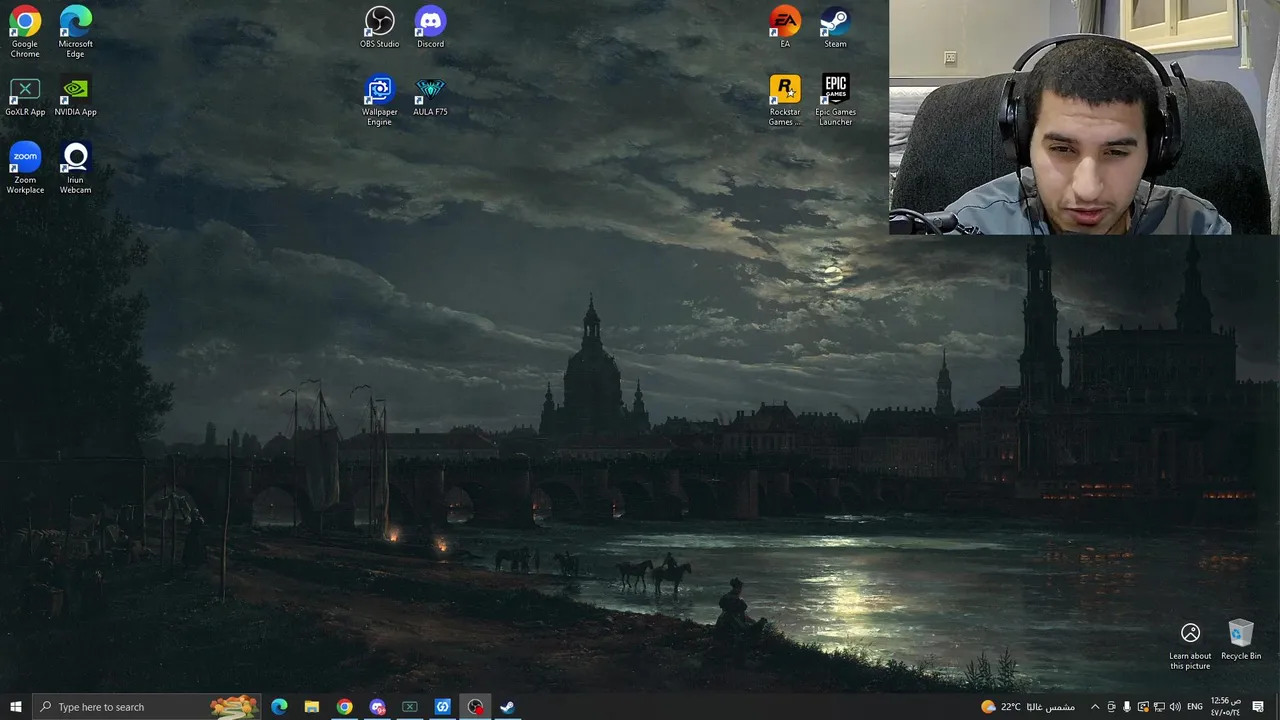This screenshot has height=720, width=1280.
Task: Click the microphone tray icon
Action: [x=1127, y=707]
